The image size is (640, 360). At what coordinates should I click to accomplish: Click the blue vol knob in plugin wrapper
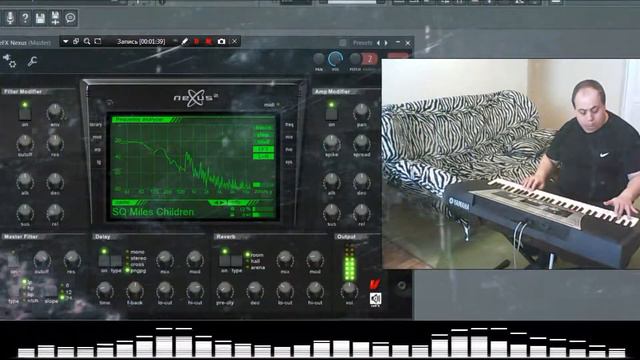335,59
